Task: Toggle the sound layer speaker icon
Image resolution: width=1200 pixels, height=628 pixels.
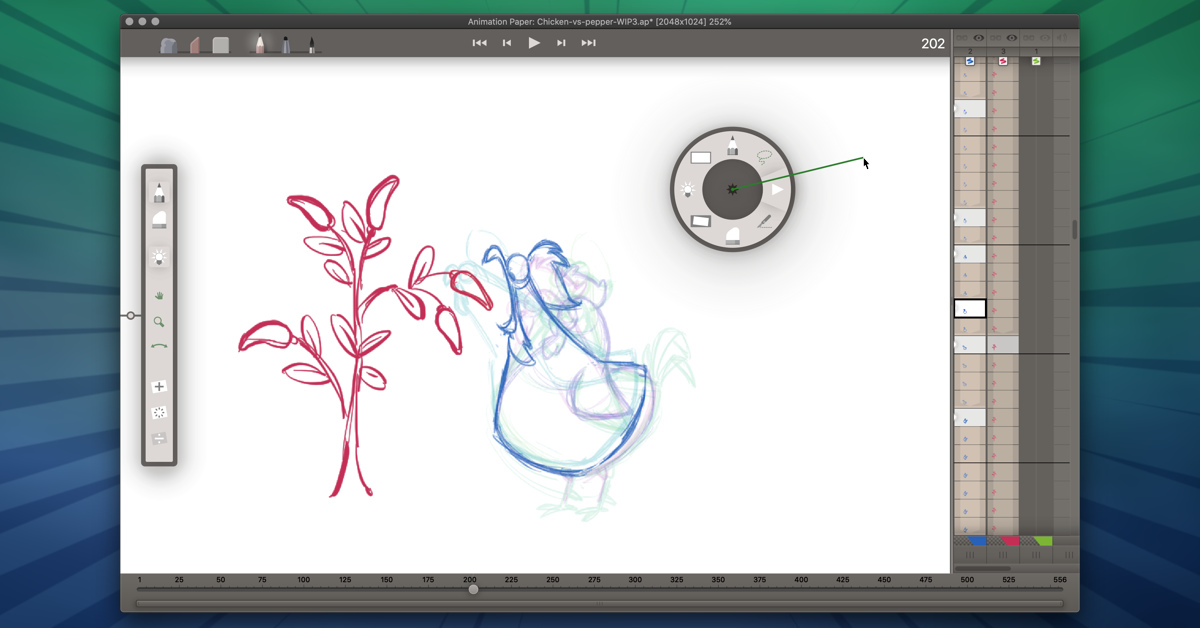Action: point(1062,38)
